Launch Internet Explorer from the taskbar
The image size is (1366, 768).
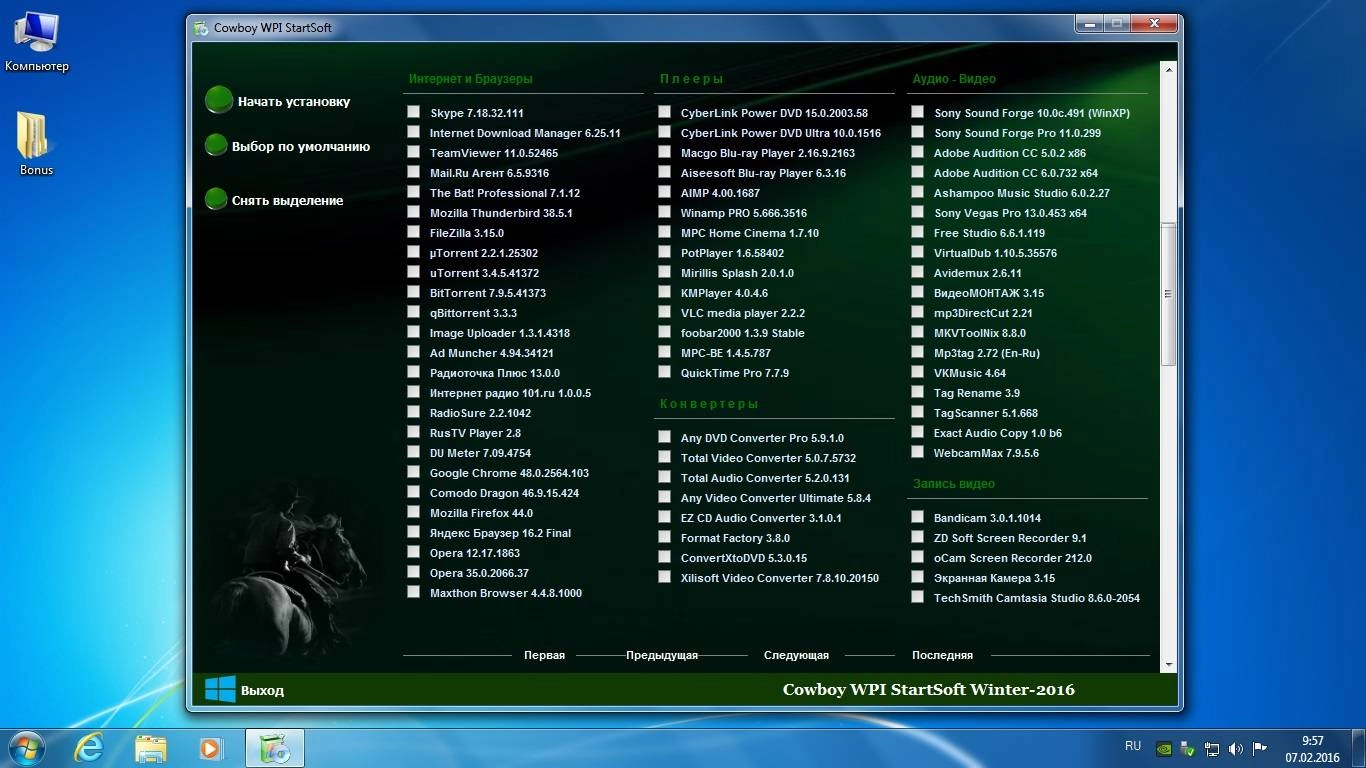coord(90,748)
